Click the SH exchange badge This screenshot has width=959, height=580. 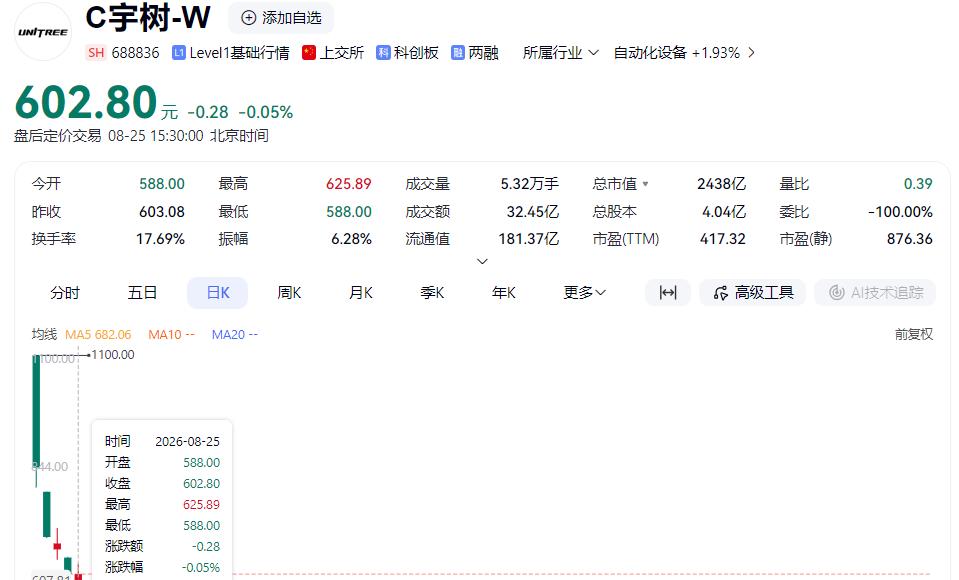(x=96, y=53)
